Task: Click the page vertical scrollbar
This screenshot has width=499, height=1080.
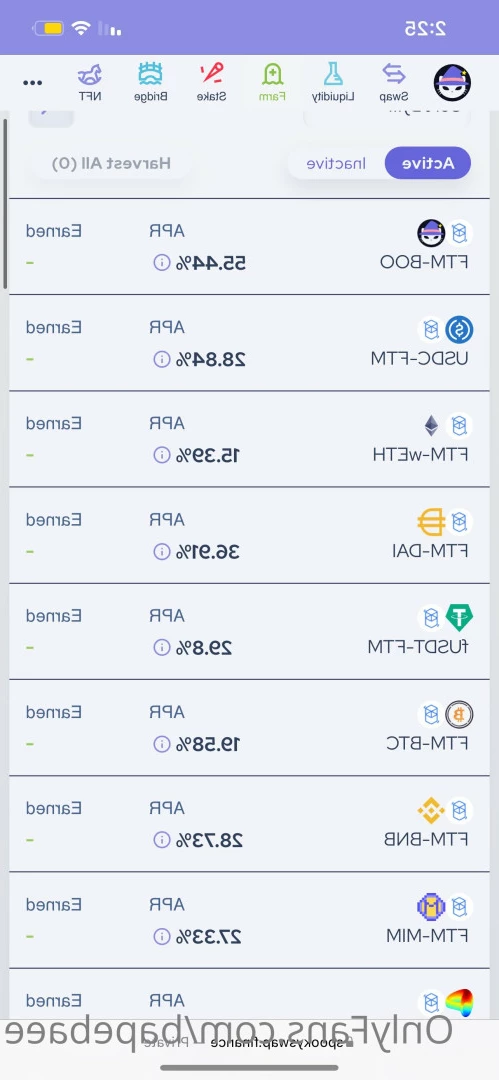Action: point(6,203)
